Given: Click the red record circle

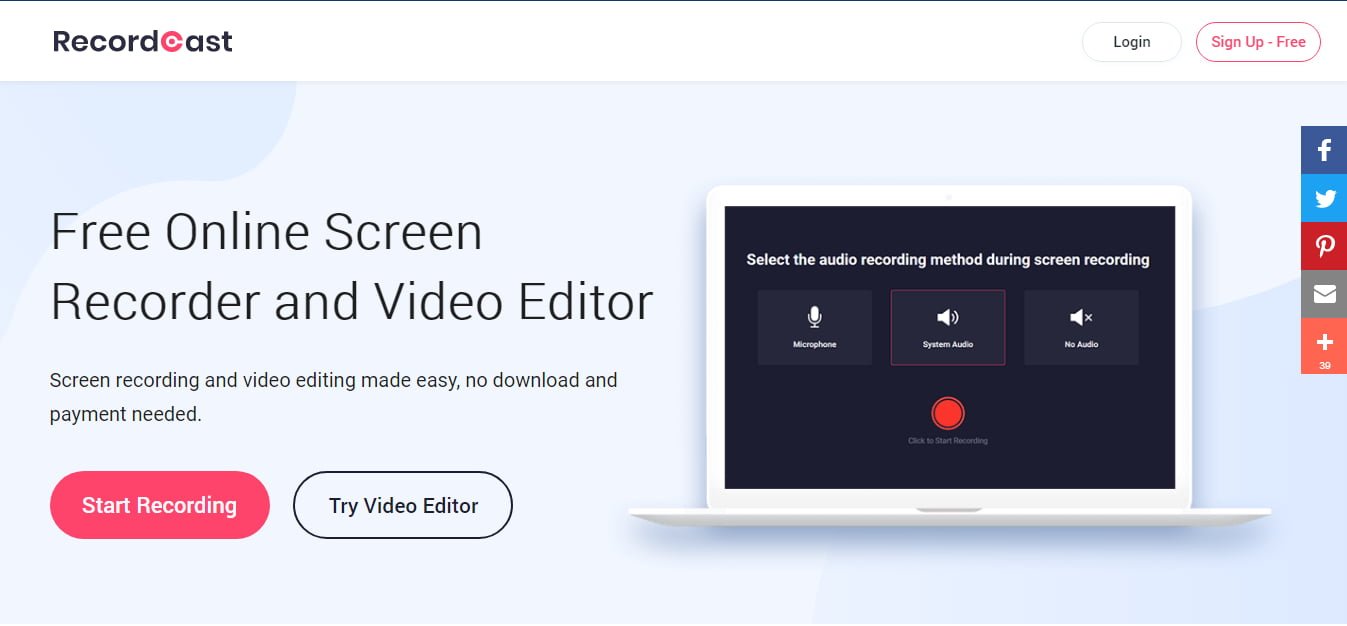Looking at the screenshot, I should tap(948, 413).
